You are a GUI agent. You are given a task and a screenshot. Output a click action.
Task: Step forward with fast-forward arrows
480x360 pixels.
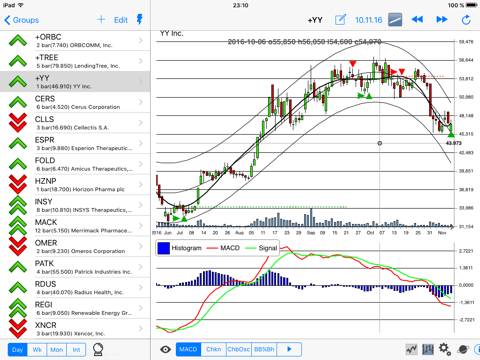442,20
